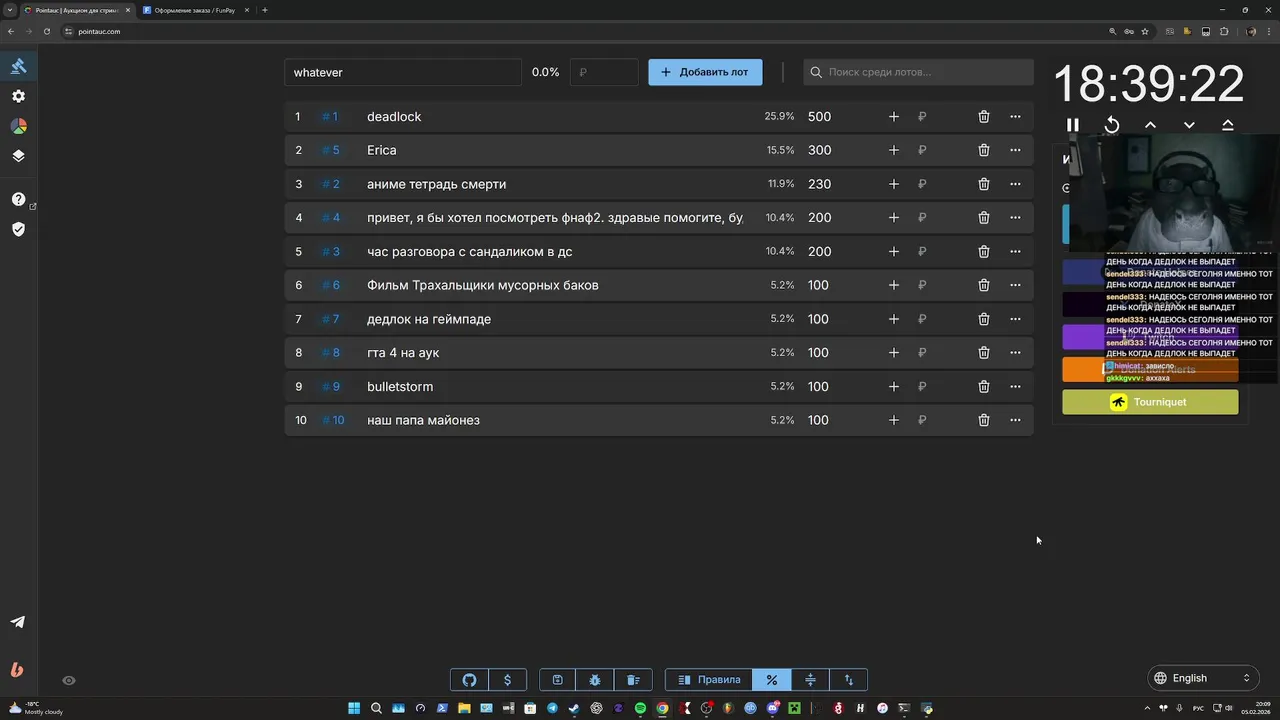Click the Tourniquet integration button
The image size is (1280, 720).
click(1150, 402)
